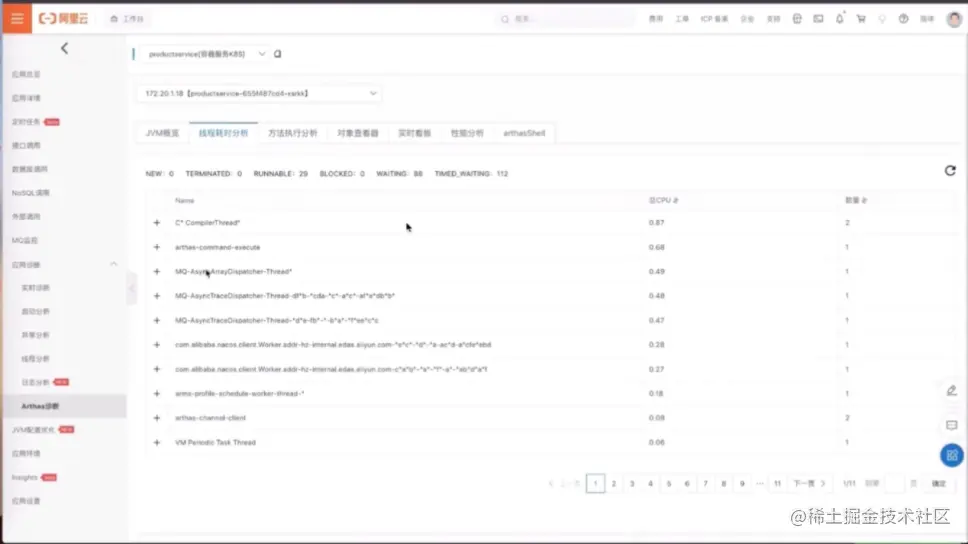Refresh the thread list table
Screen dimensions: 968x544
click(950, 170)
